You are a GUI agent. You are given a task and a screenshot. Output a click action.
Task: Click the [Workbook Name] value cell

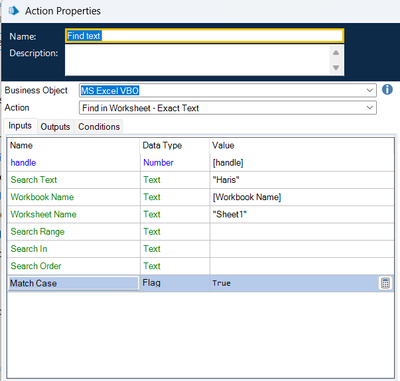pos(302,197)
